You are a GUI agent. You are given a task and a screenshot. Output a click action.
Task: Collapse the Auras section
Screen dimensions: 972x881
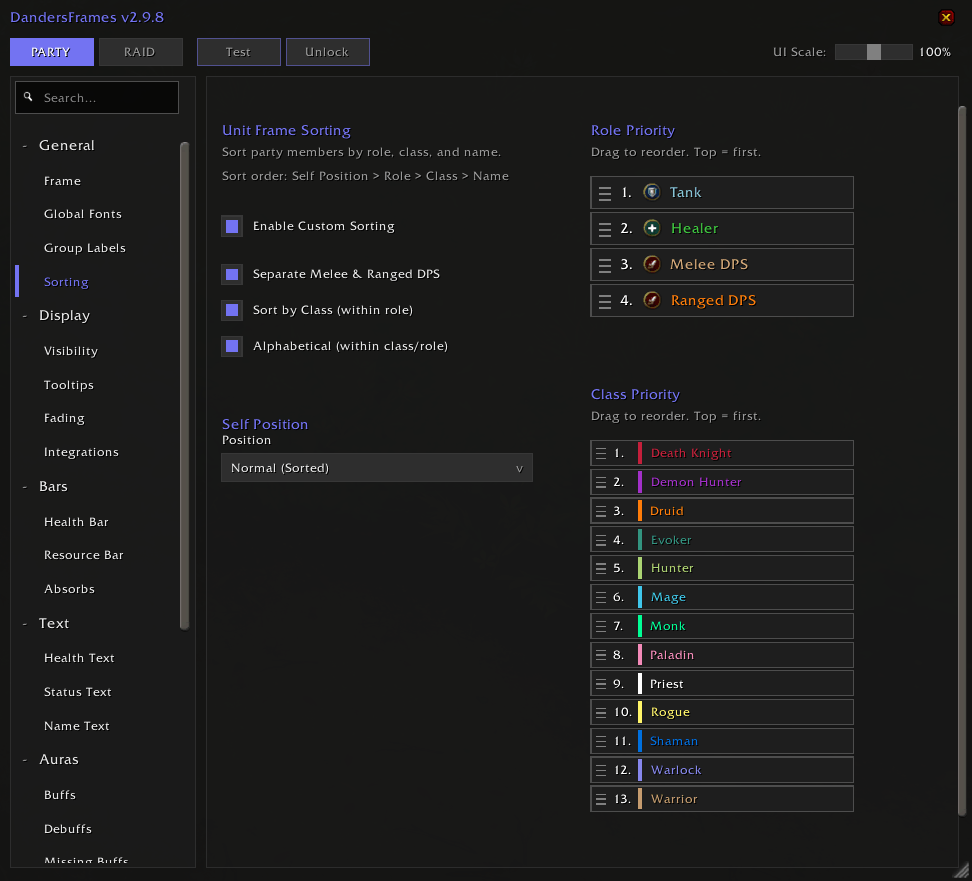(25, 759)
